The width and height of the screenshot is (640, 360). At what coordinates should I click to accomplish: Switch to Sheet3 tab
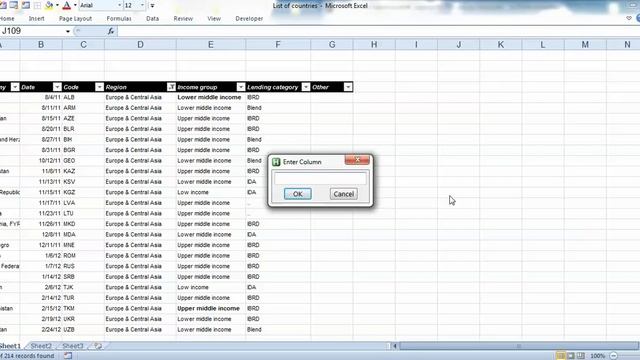coord(72,346)
